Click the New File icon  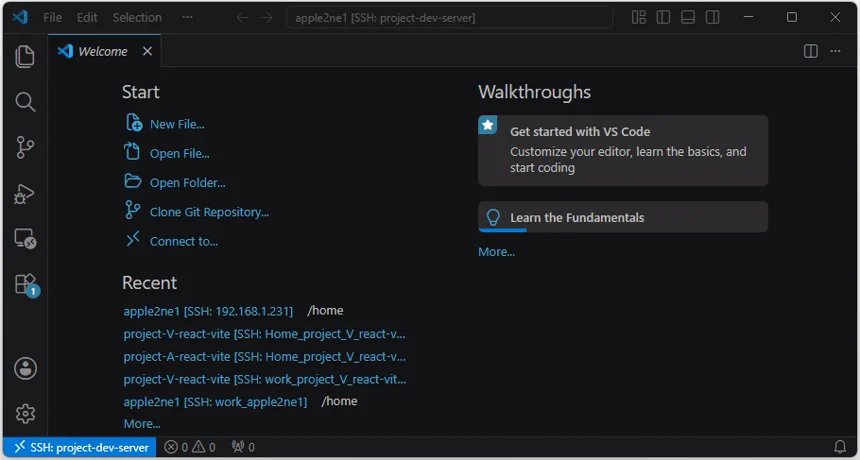pos(133,123)
